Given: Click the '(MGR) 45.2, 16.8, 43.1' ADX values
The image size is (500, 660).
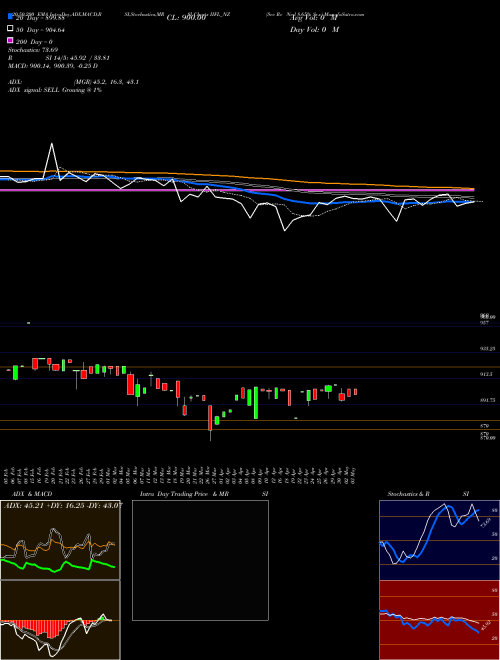Looking at the screenshot, I should click(x=106, y=82).
